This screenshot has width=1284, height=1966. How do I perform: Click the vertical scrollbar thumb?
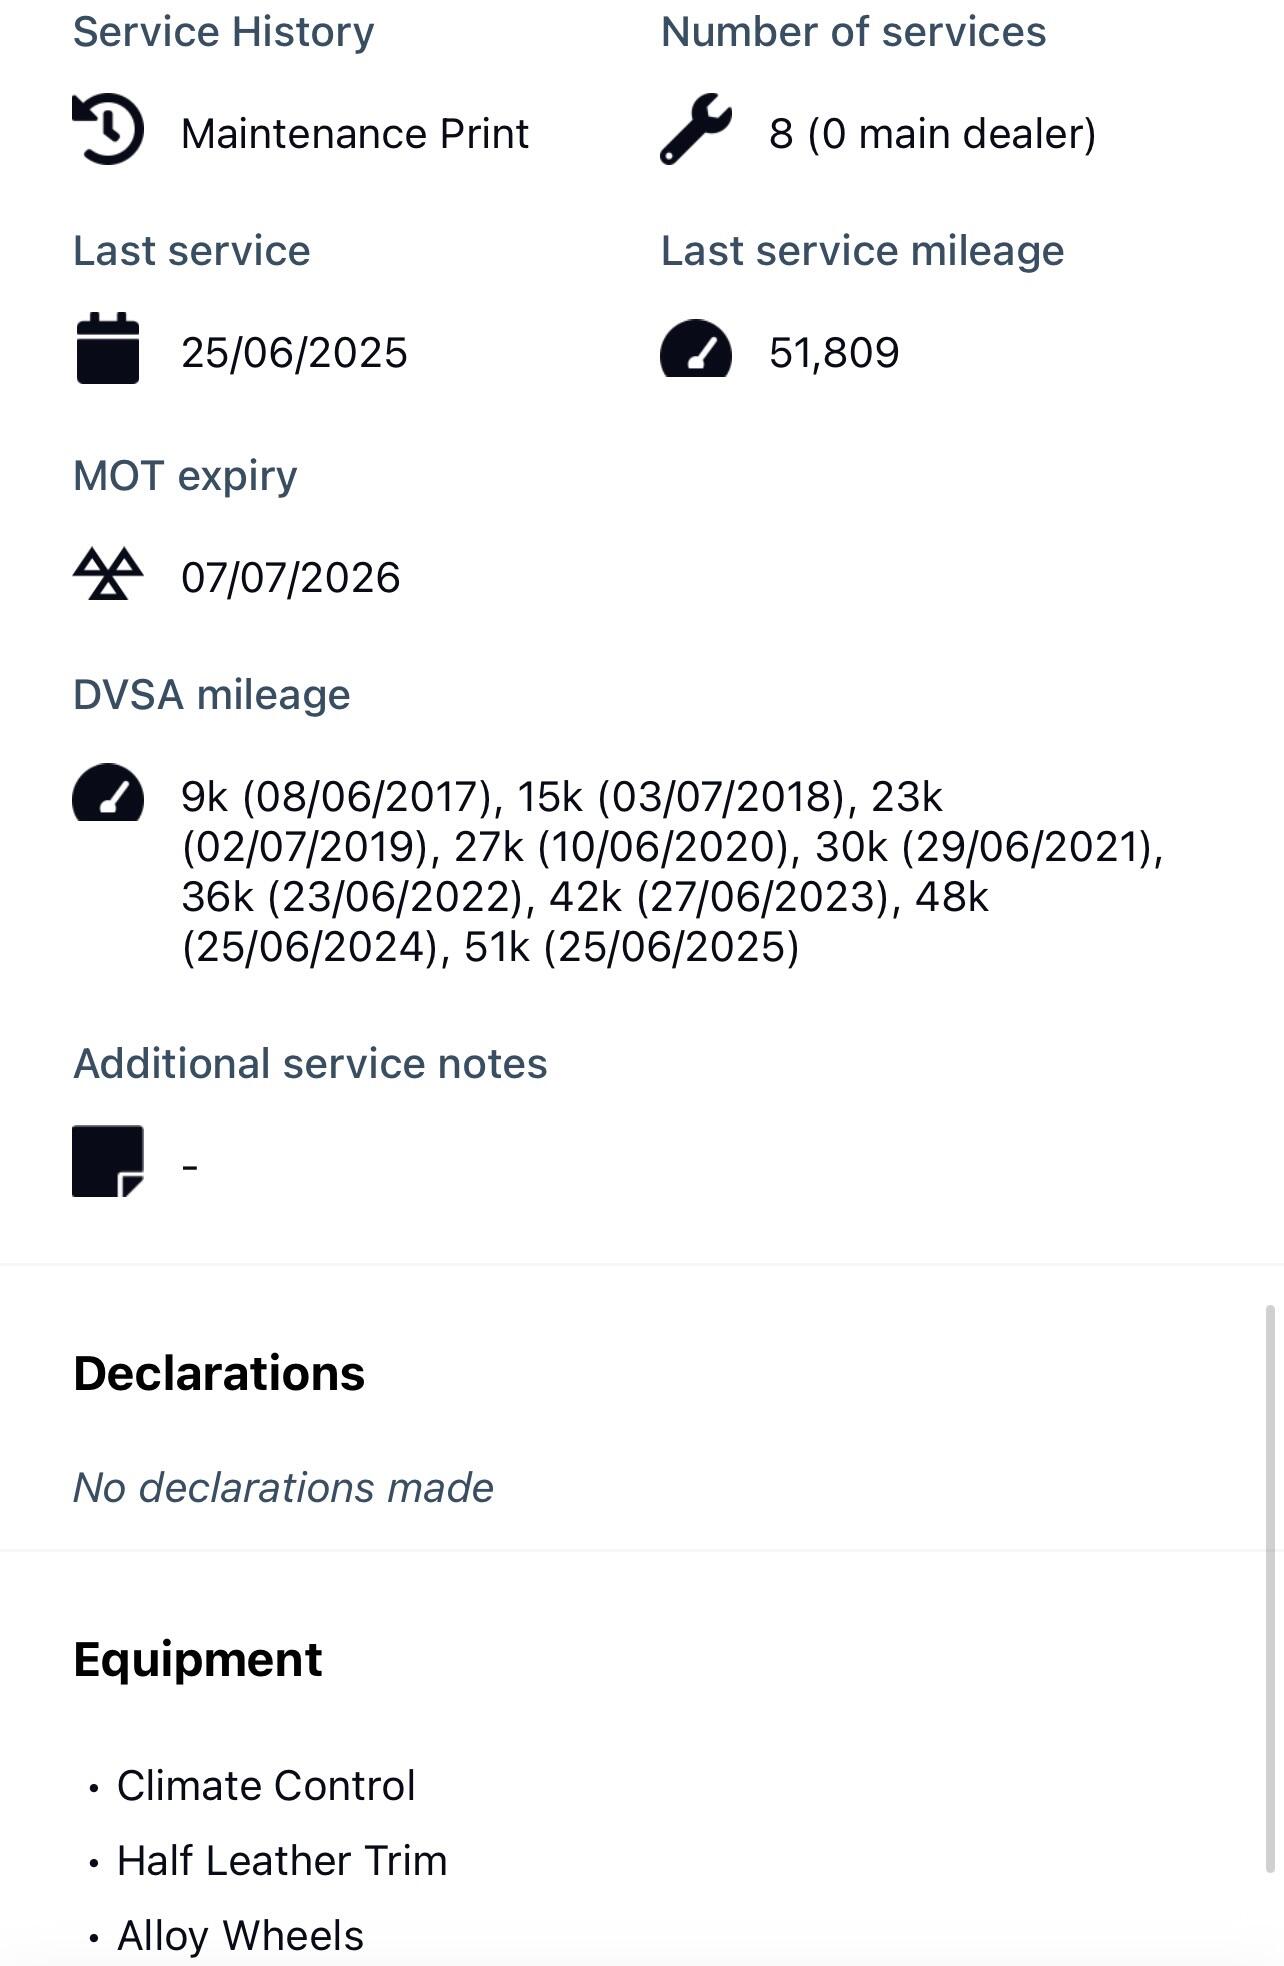point(1271,1590)
